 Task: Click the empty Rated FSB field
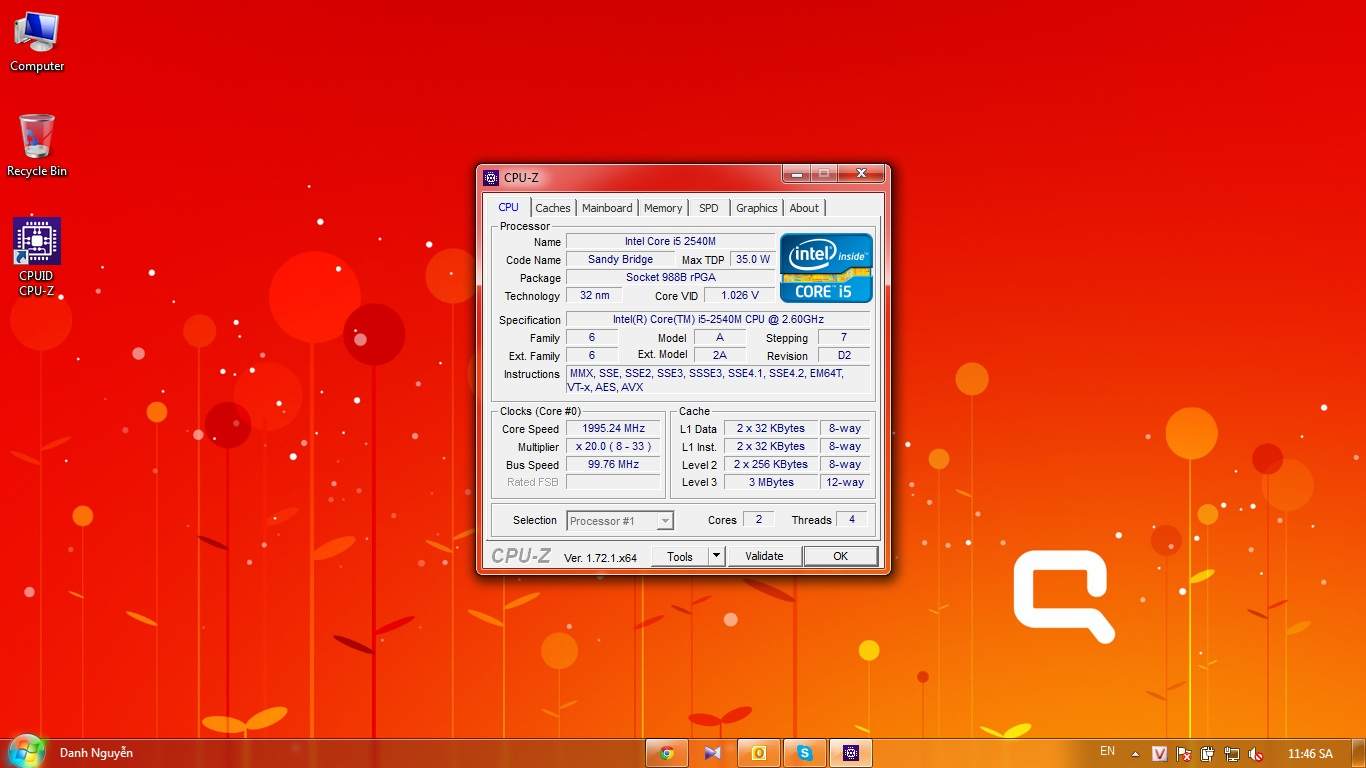click(614, 482)
